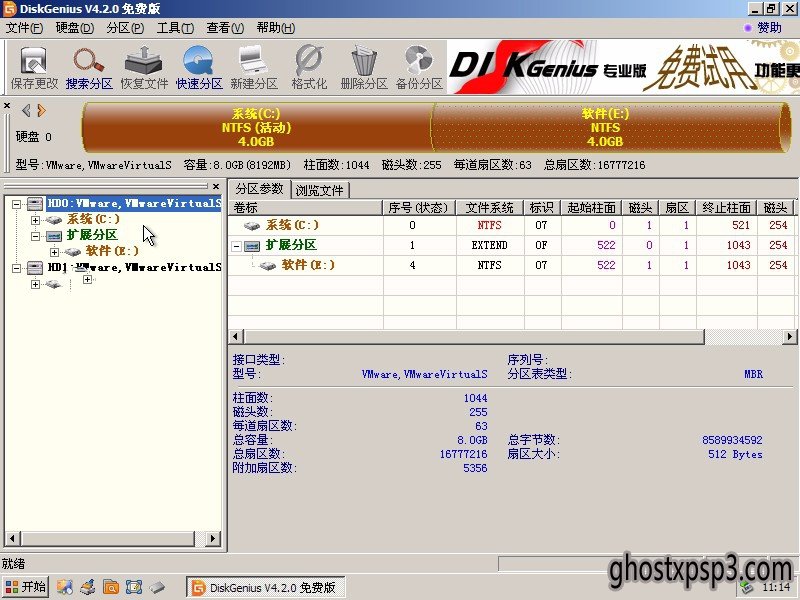Click the Save Changes (保存更改) toolbar icon
Screen dimensions: 800x600
tap(34, 68)
